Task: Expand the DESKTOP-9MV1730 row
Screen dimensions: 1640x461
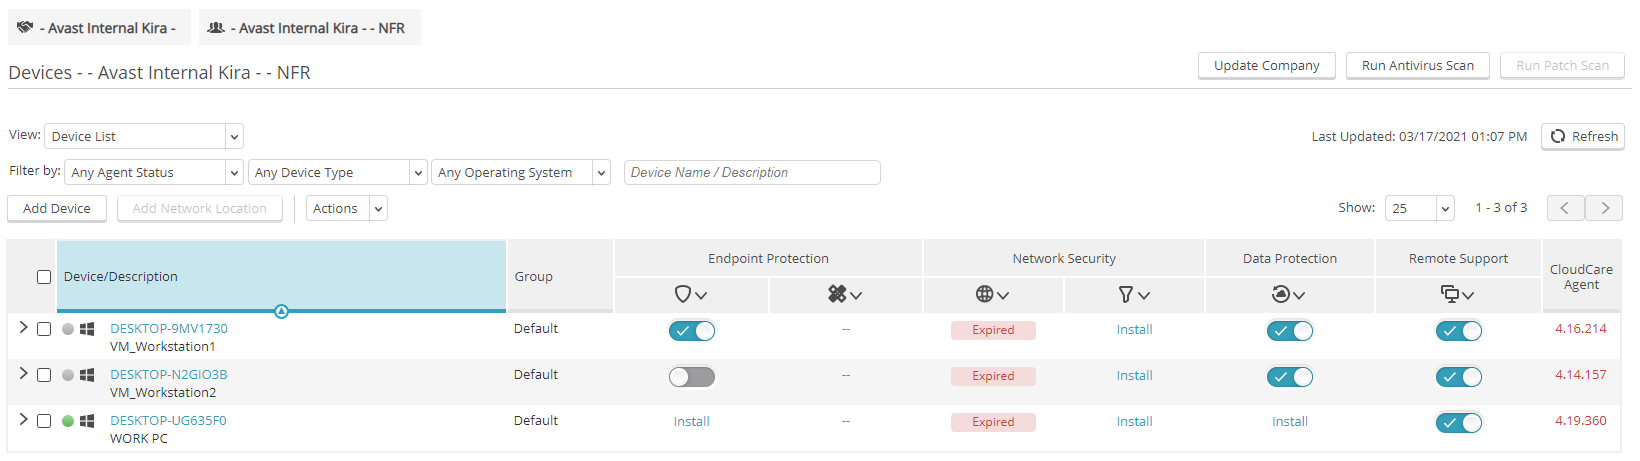Action: point(23,327)
